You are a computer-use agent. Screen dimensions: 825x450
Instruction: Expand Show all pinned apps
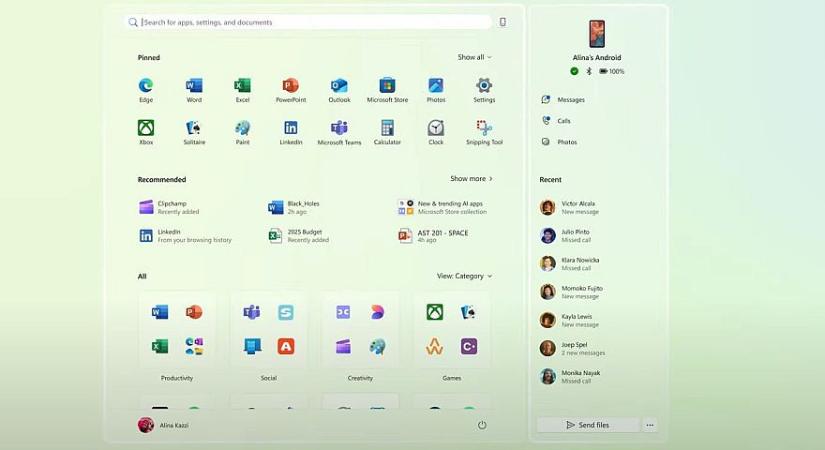coord(475,57)
